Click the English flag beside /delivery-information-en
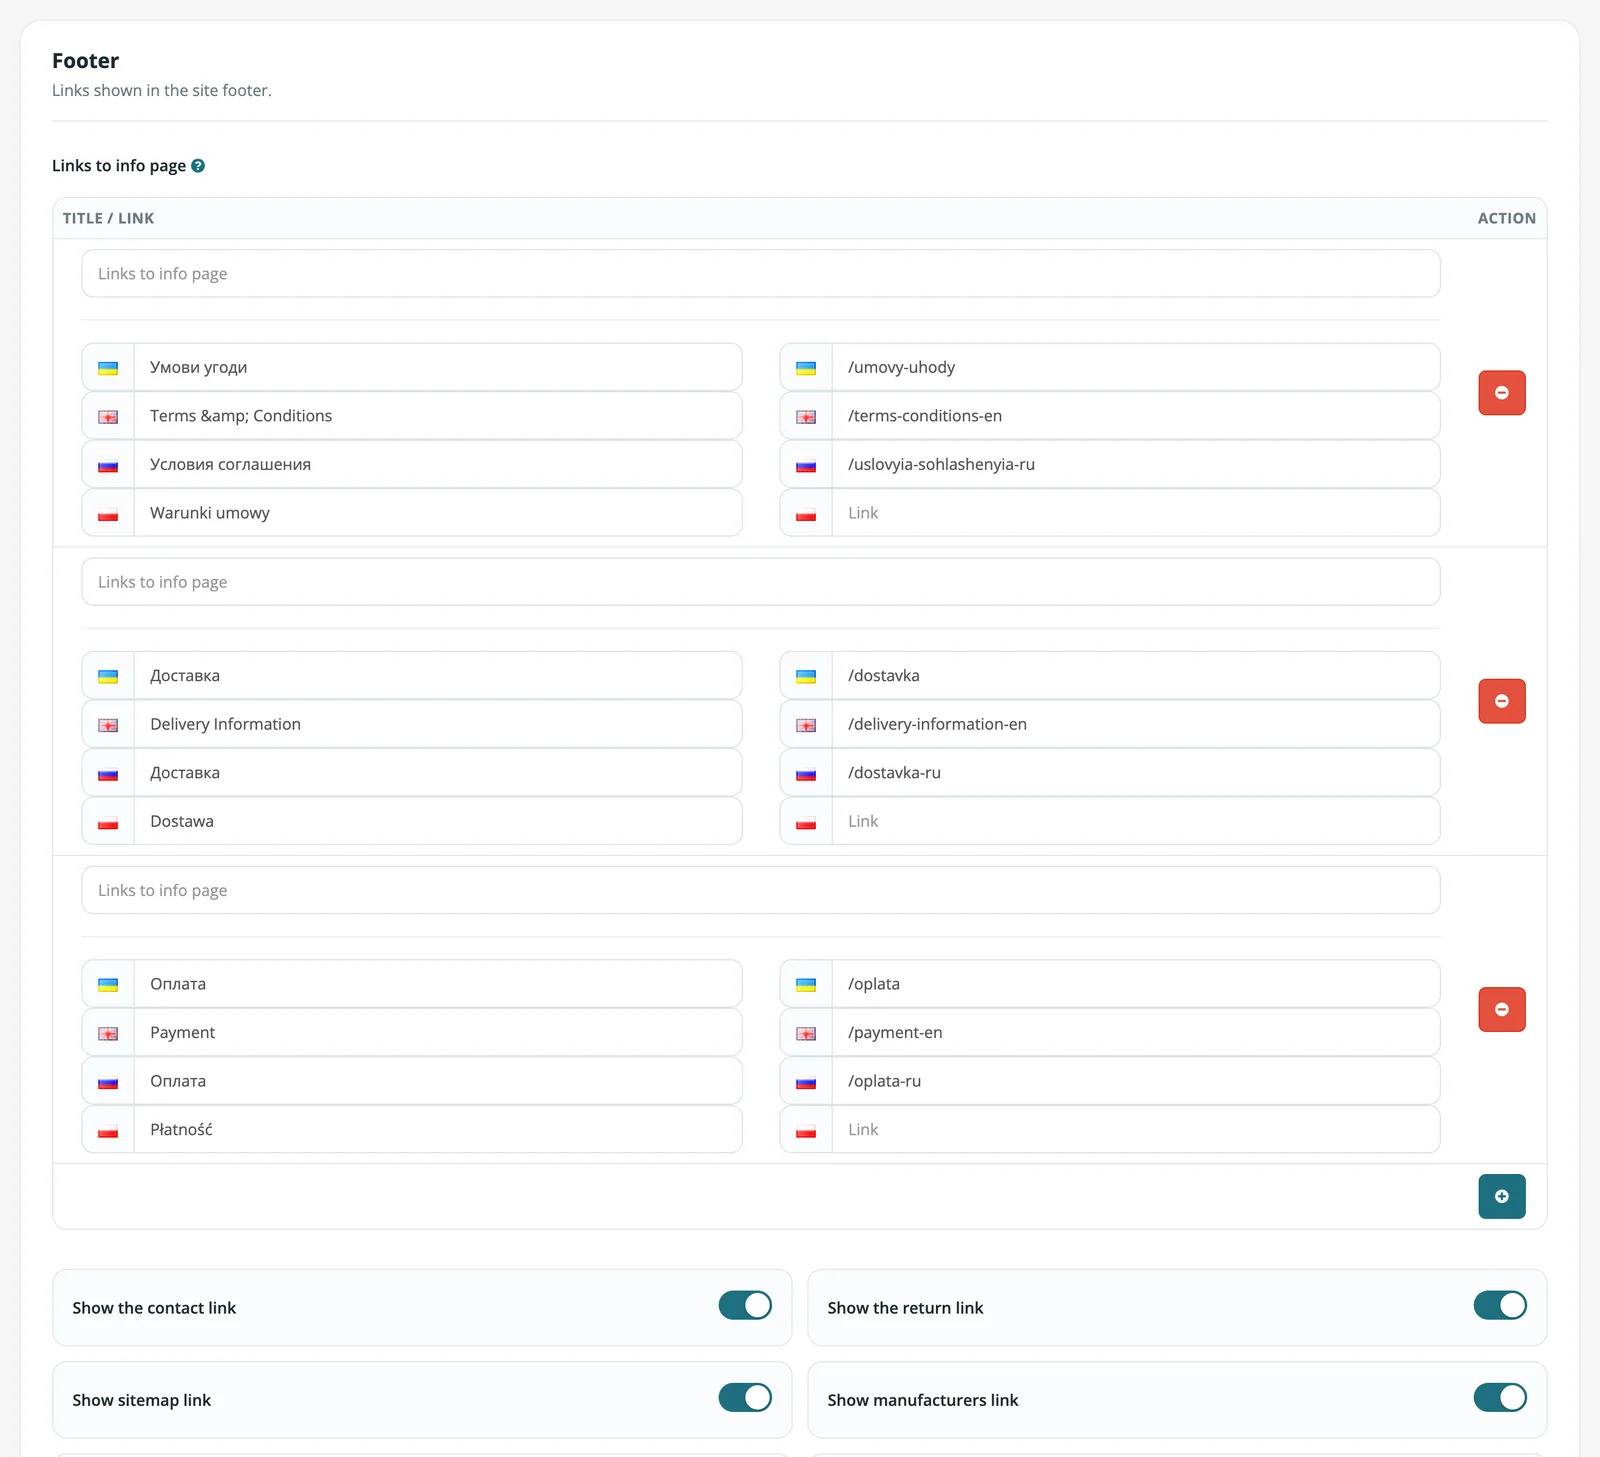Screen dimensions: 1600x1457 (x=806, y=725)
